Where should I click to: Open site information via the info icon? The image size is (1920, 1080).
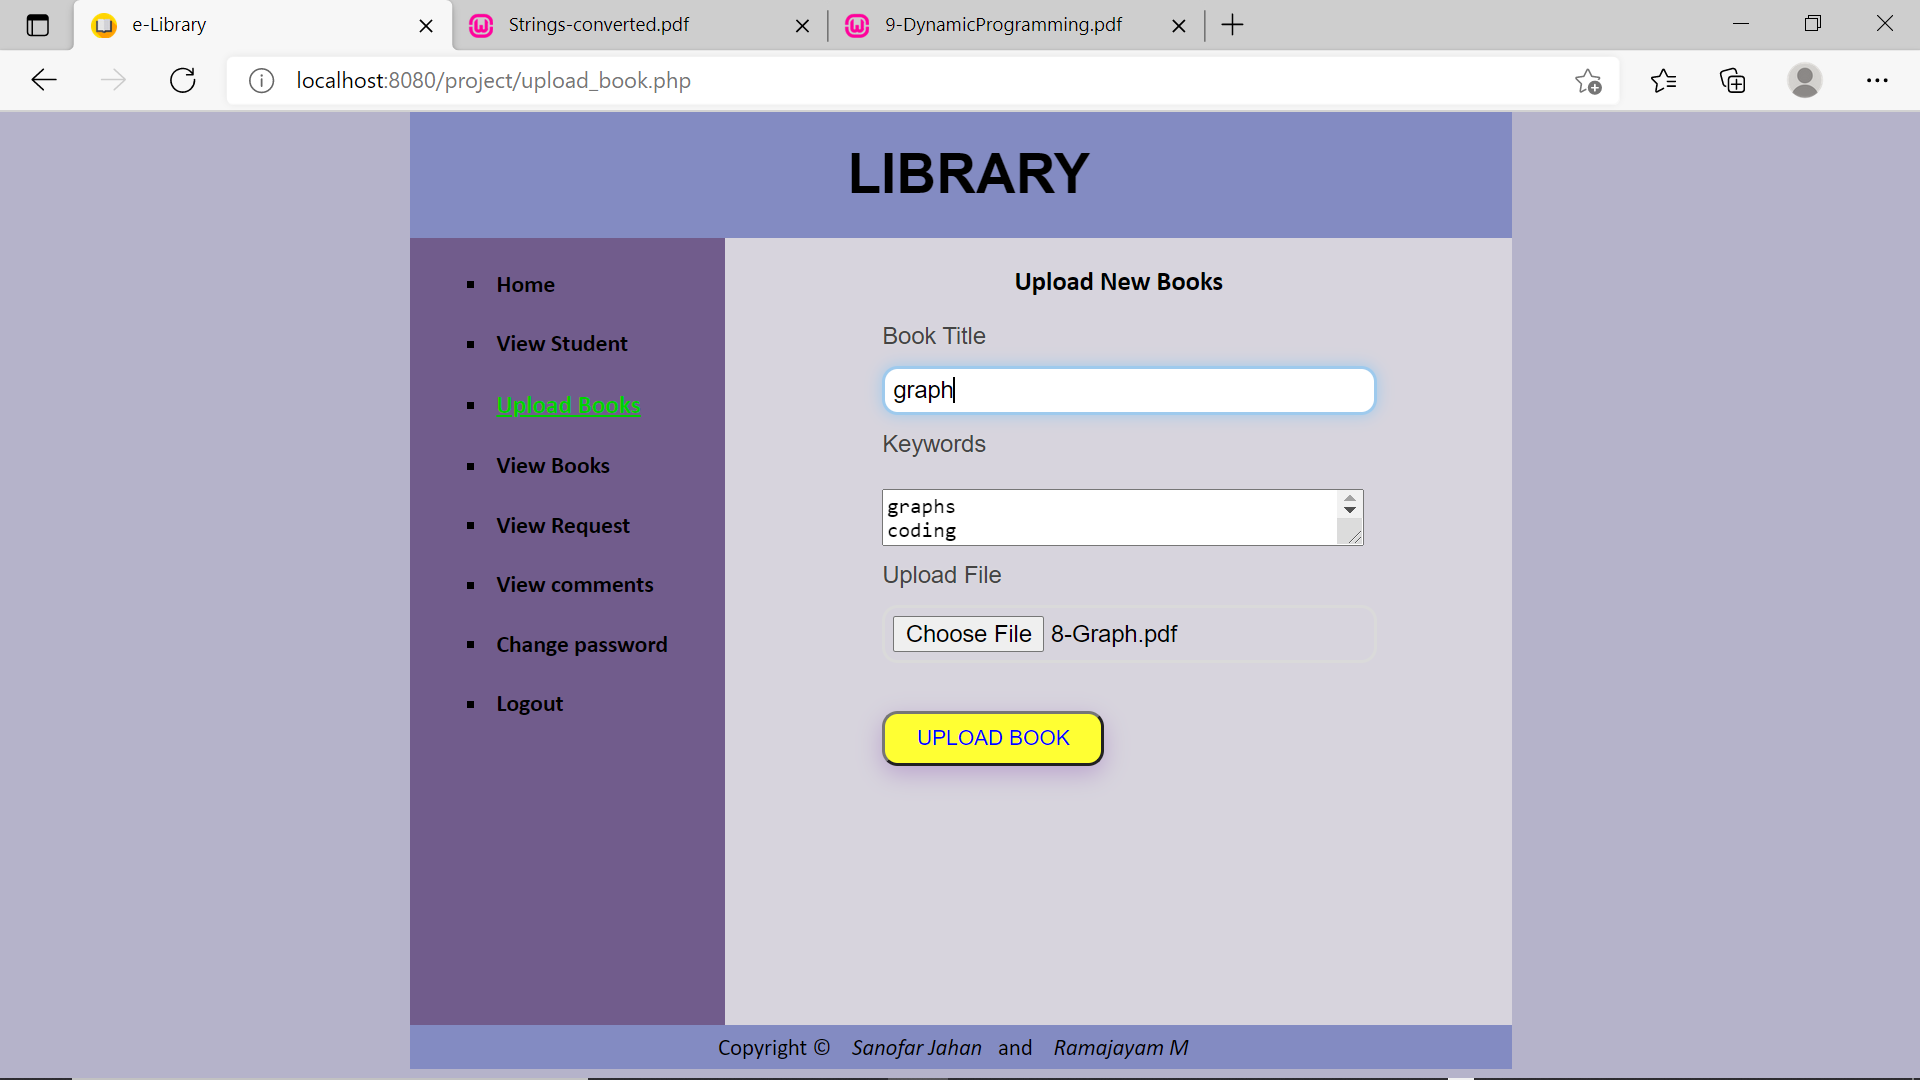pos(261,81)
